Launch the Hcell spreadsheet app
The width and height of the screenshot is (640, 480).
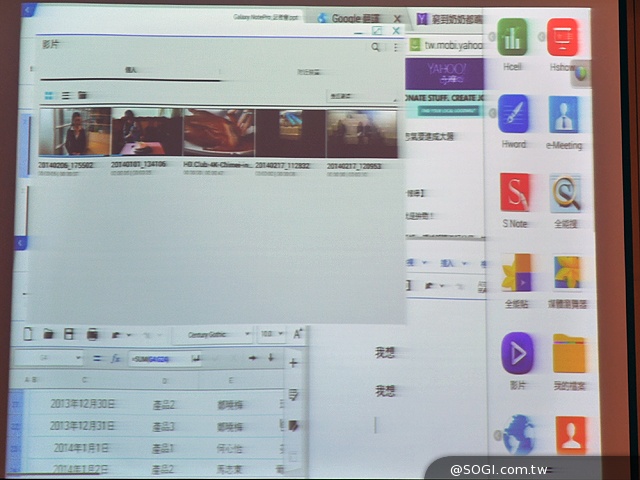click(x=513, y=37)
